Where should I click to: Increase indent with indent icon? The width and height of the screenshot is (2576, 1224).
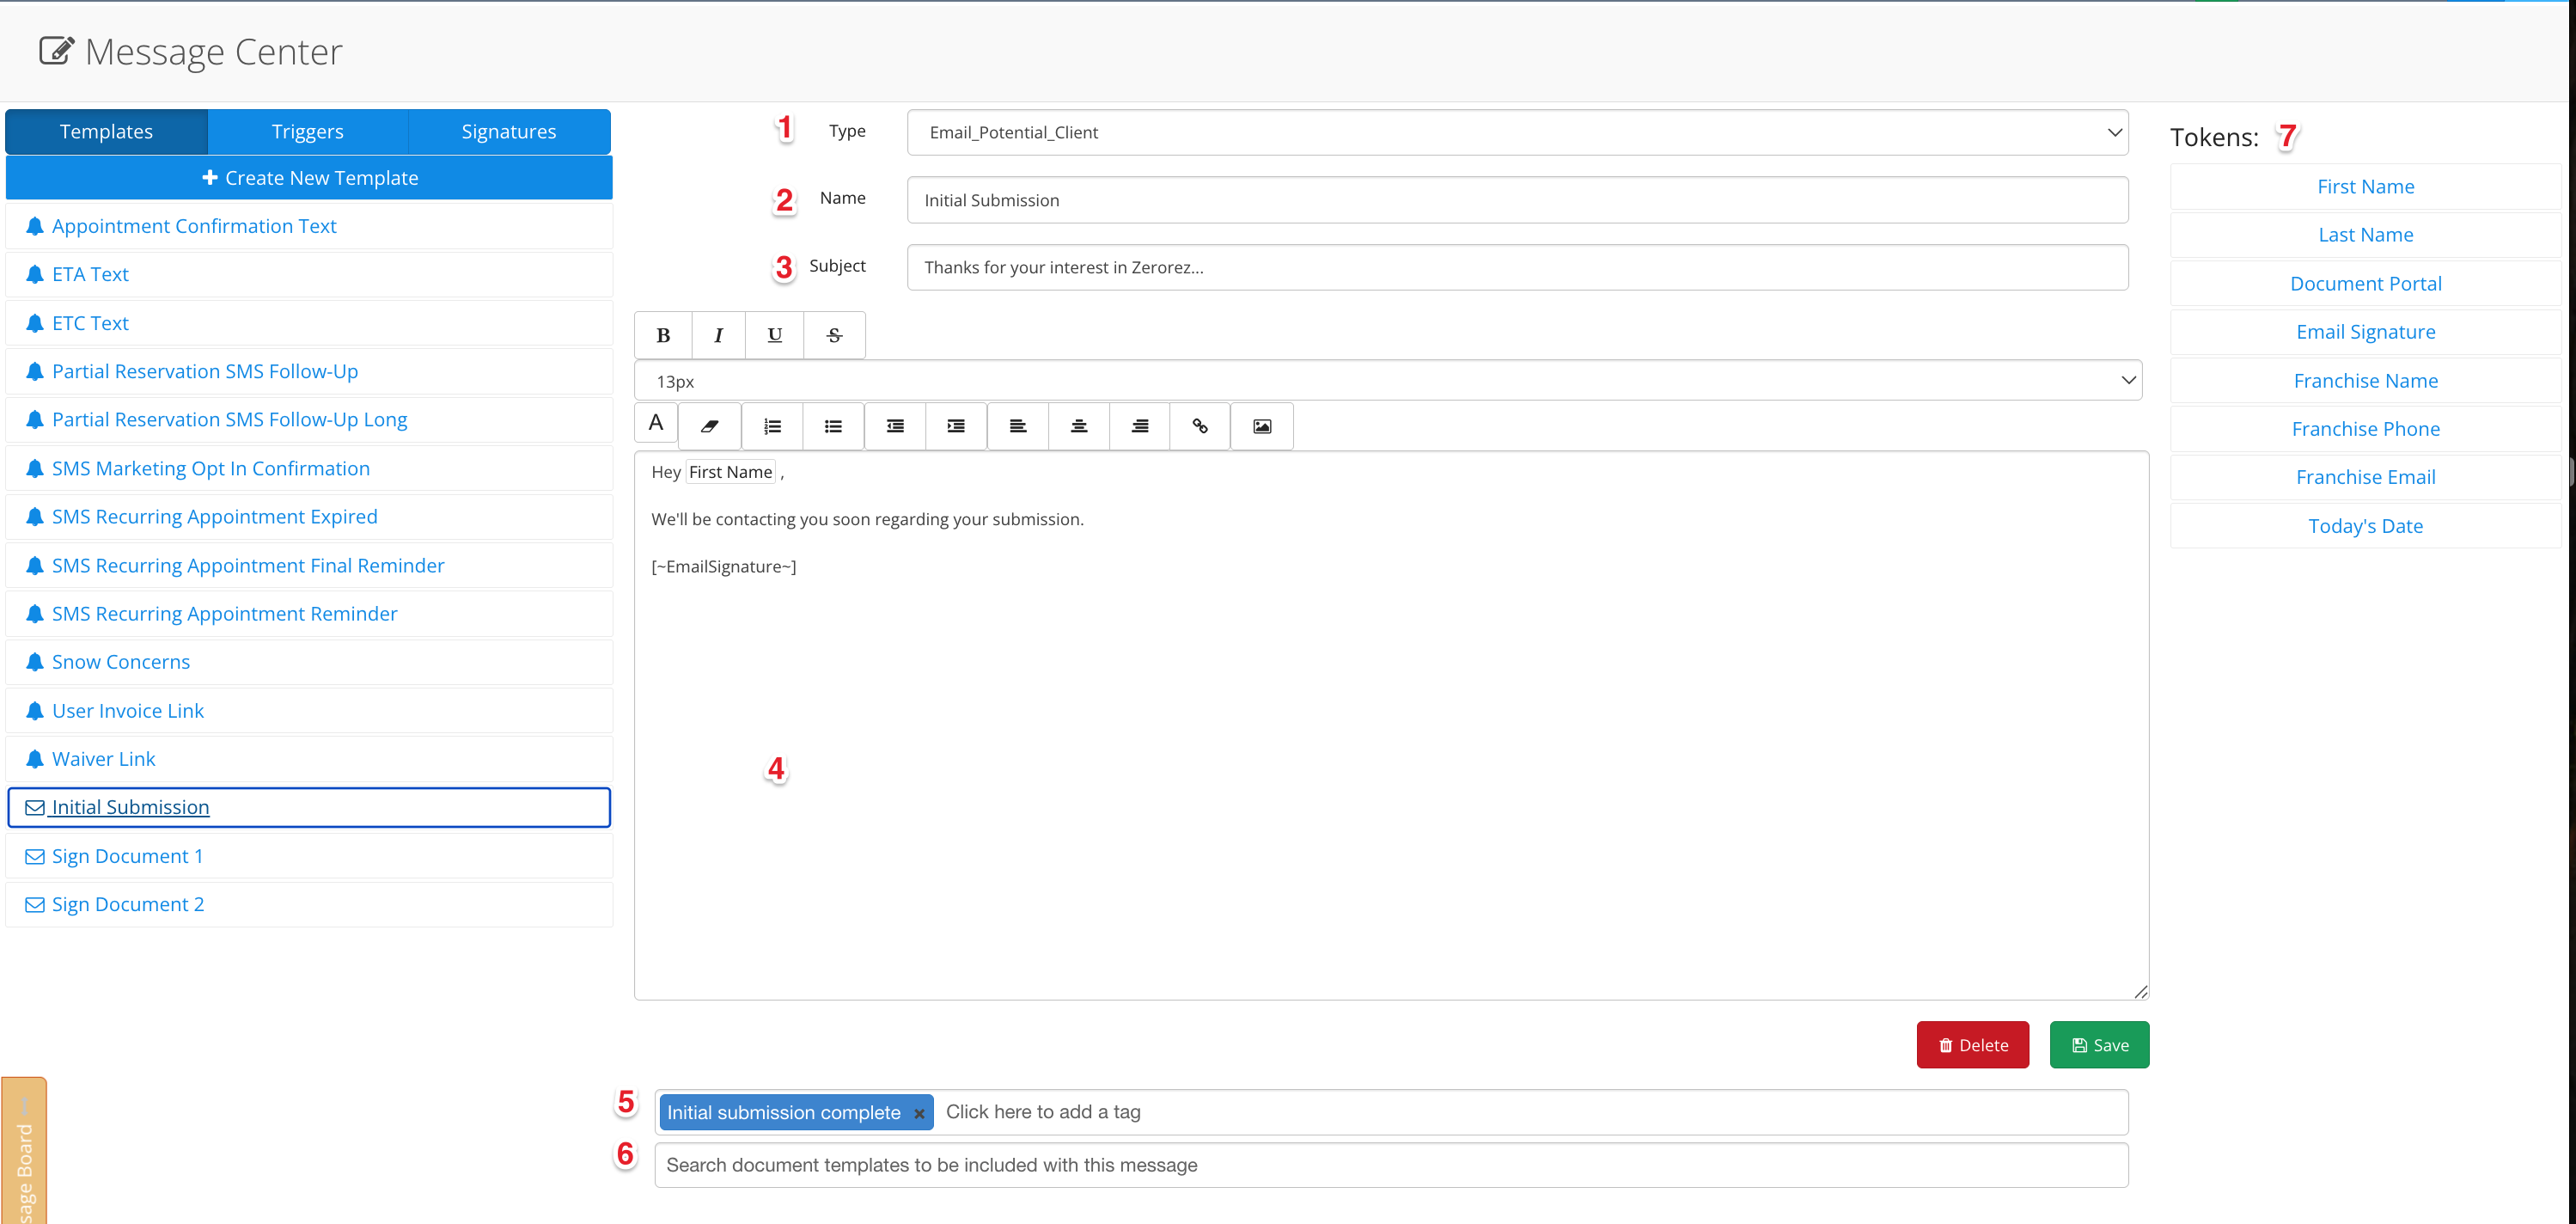[x=956, y=426]
